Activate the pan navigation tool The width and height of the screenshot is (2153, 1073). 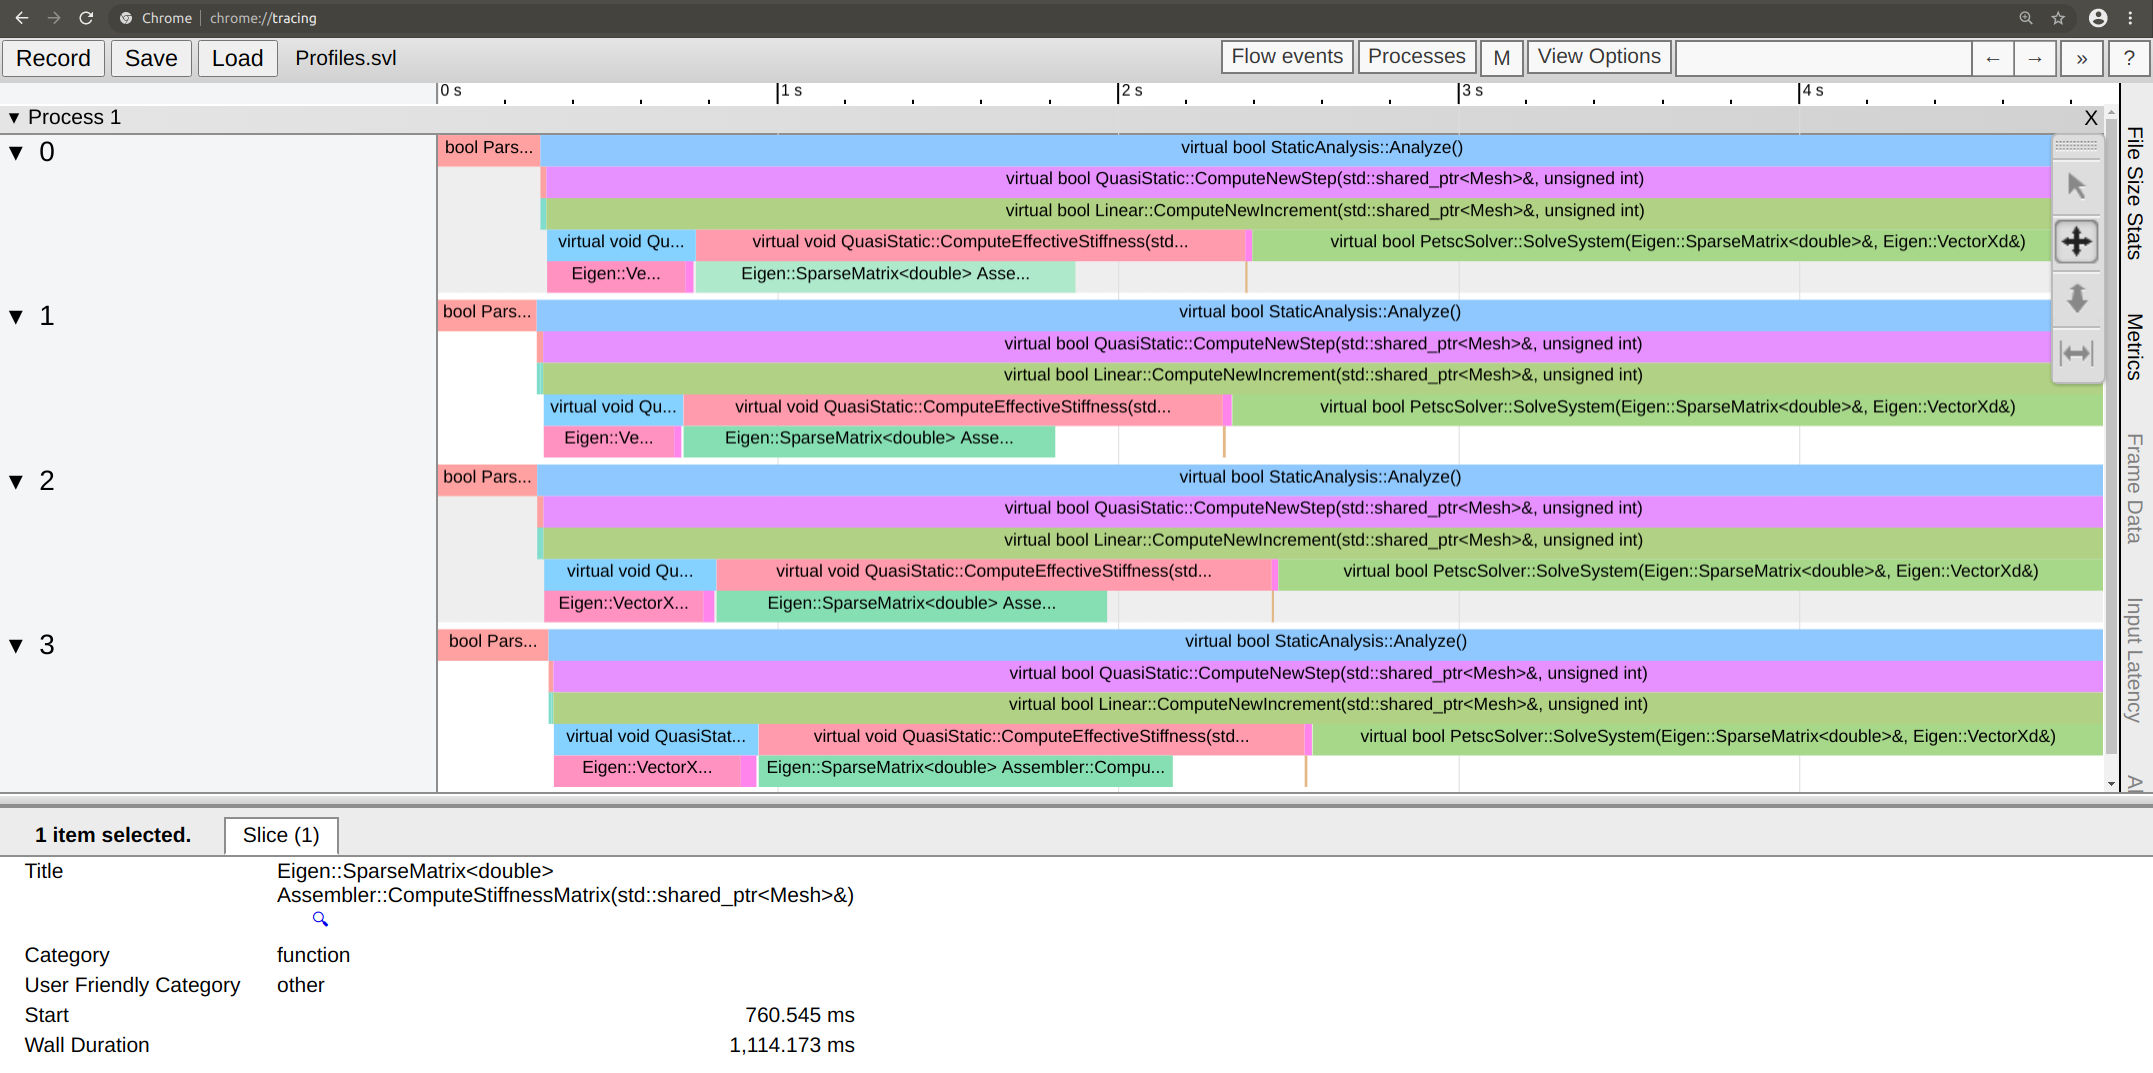pyautogui.click(x=2077, y=241)
